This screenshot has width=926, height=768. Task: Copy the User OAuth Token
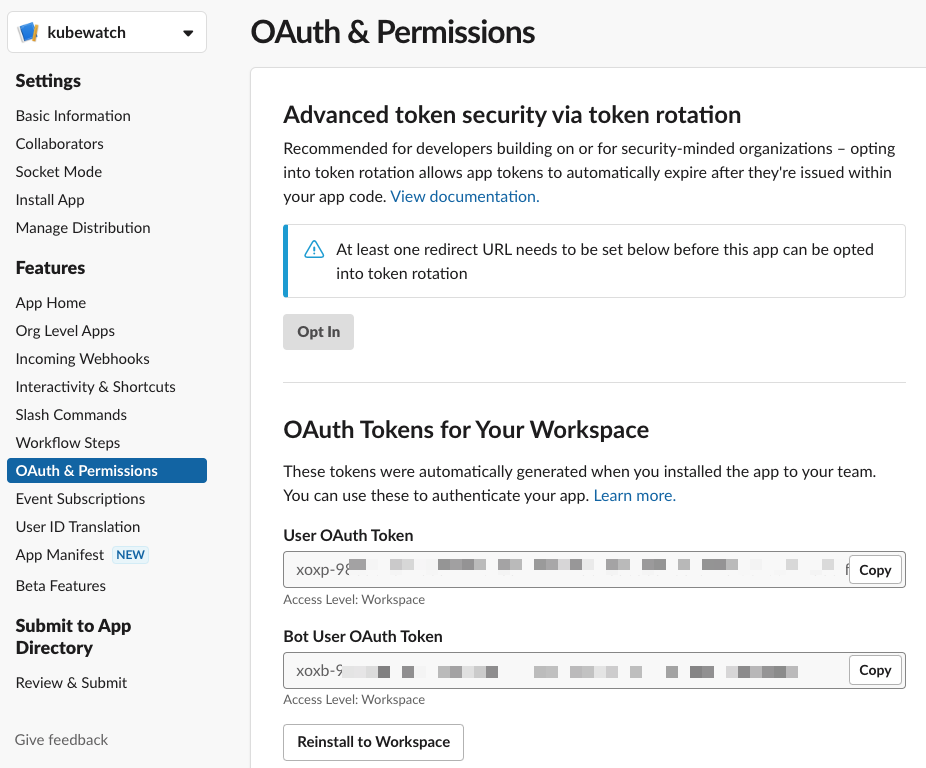coord(875,570)
